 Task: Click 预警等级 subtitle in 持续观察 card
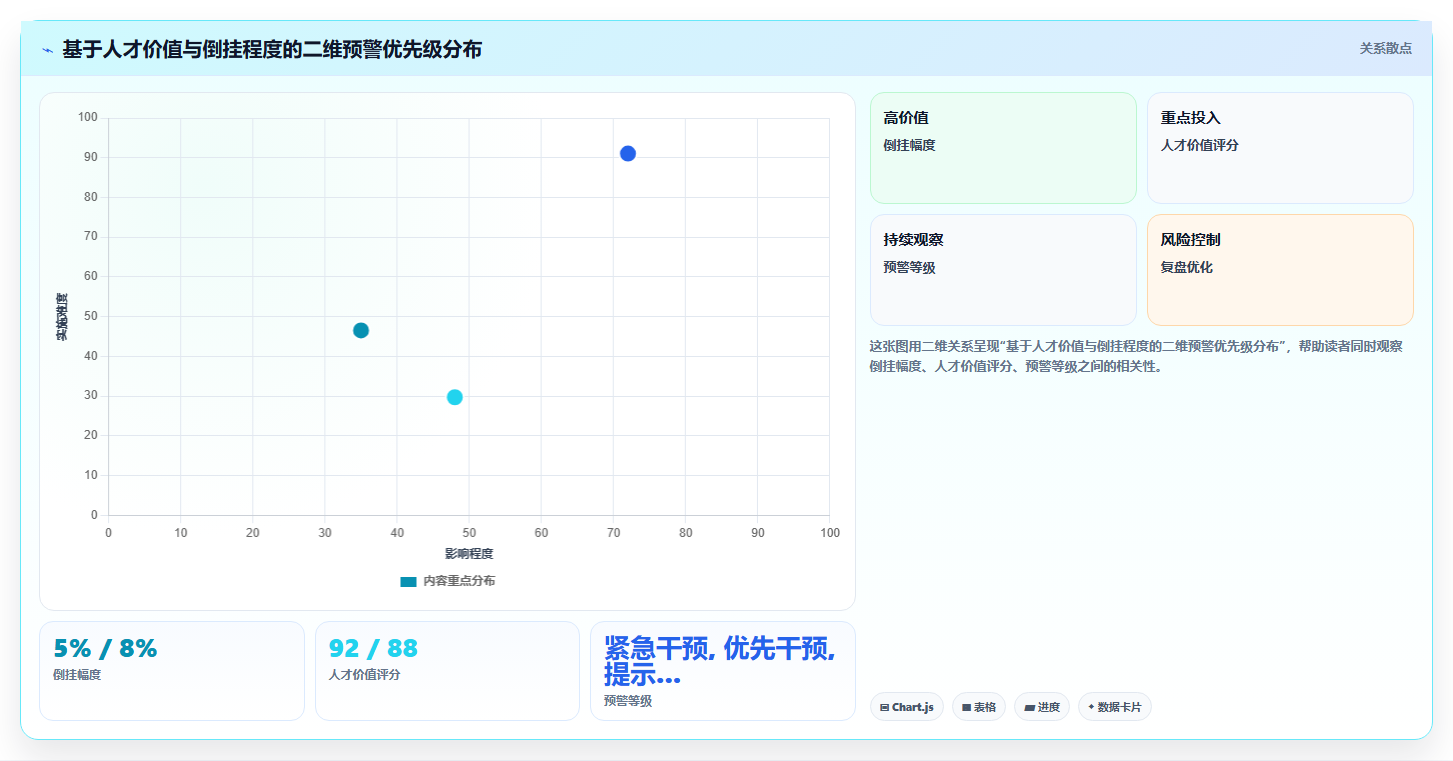tap(909, 267)
